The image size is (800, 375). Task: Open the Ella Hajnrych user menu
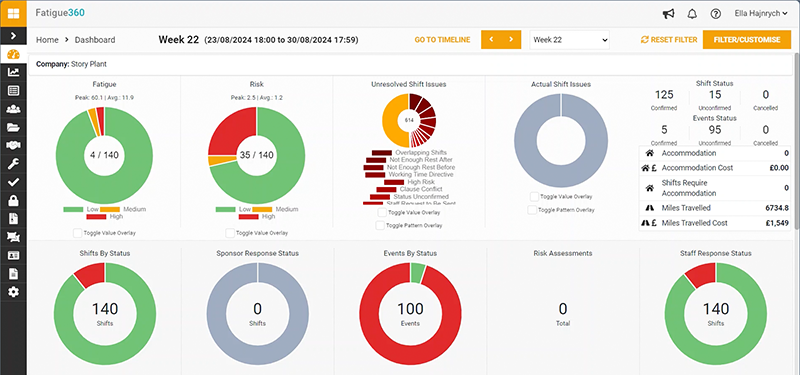coord(761,14)
